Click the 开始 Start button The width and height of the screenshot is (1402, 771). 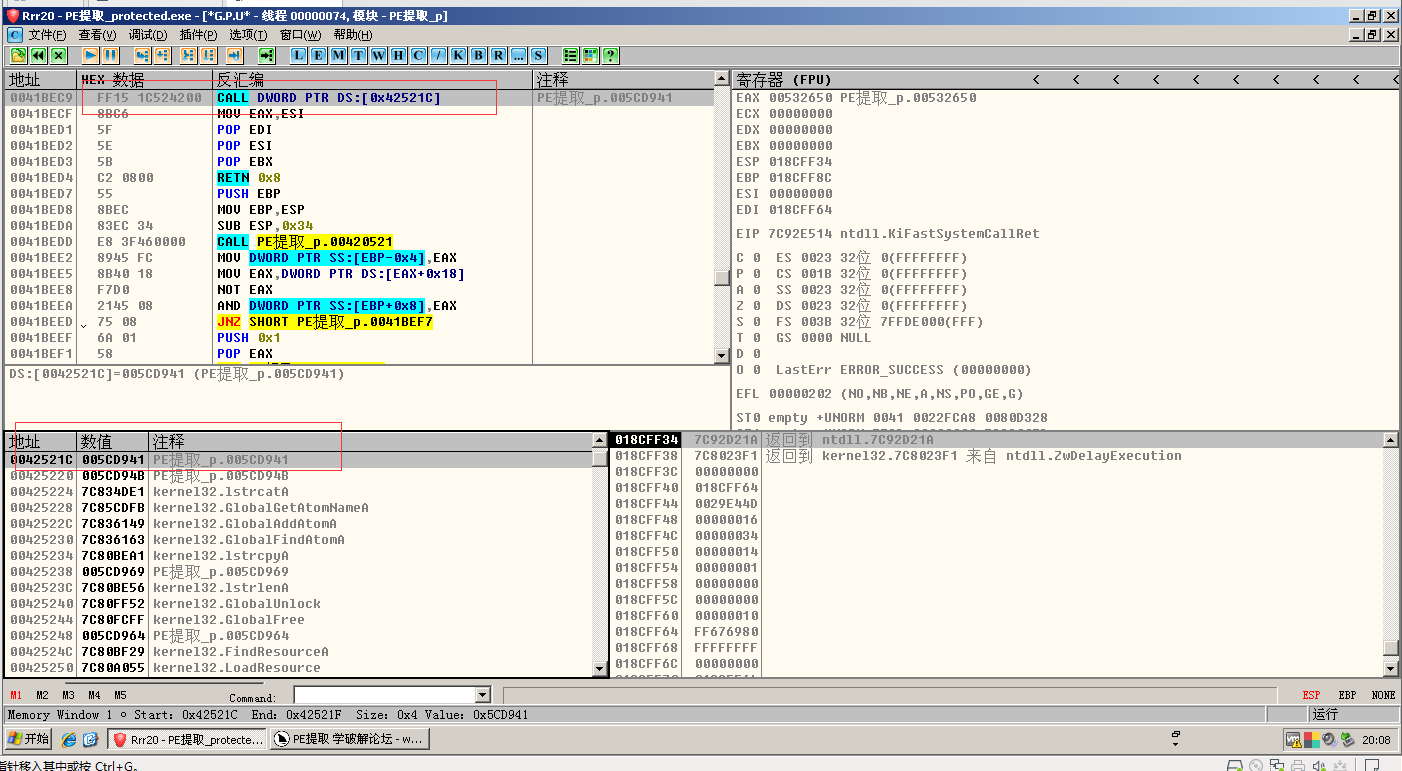[x=28, y=739]
